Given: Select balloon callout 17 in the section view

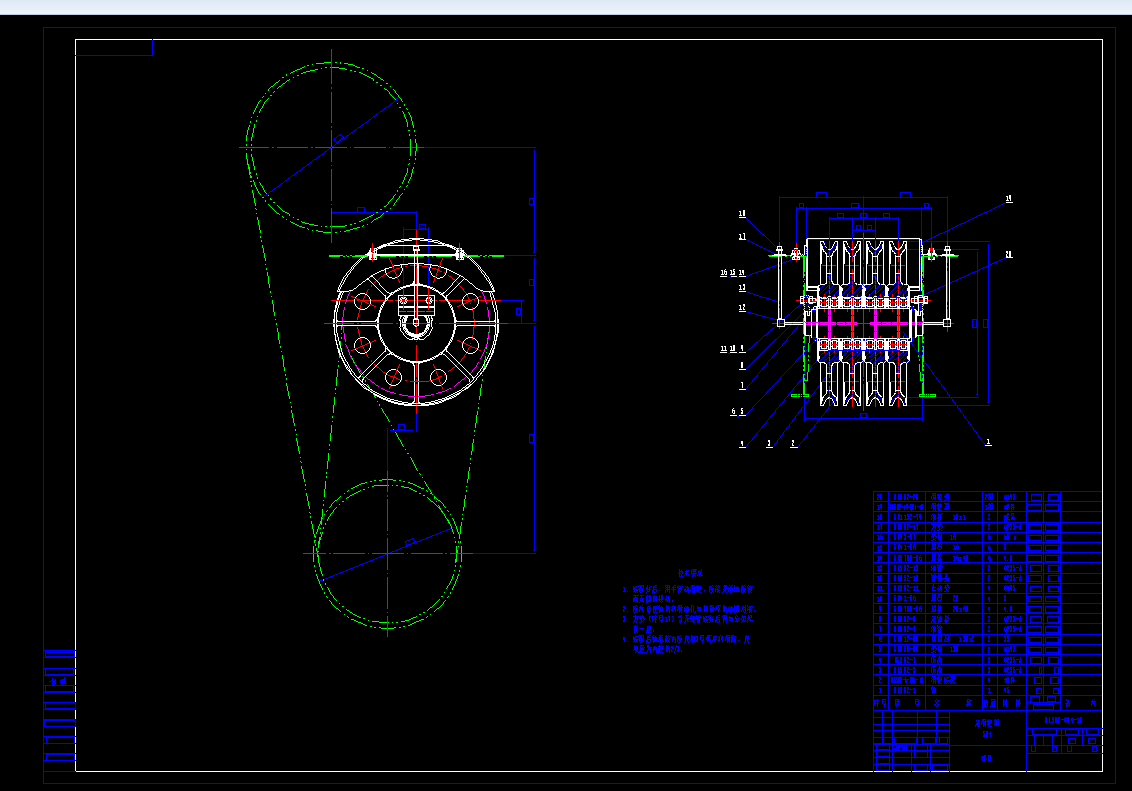Looking at the screenshot, I should click(x=742, y=237).
